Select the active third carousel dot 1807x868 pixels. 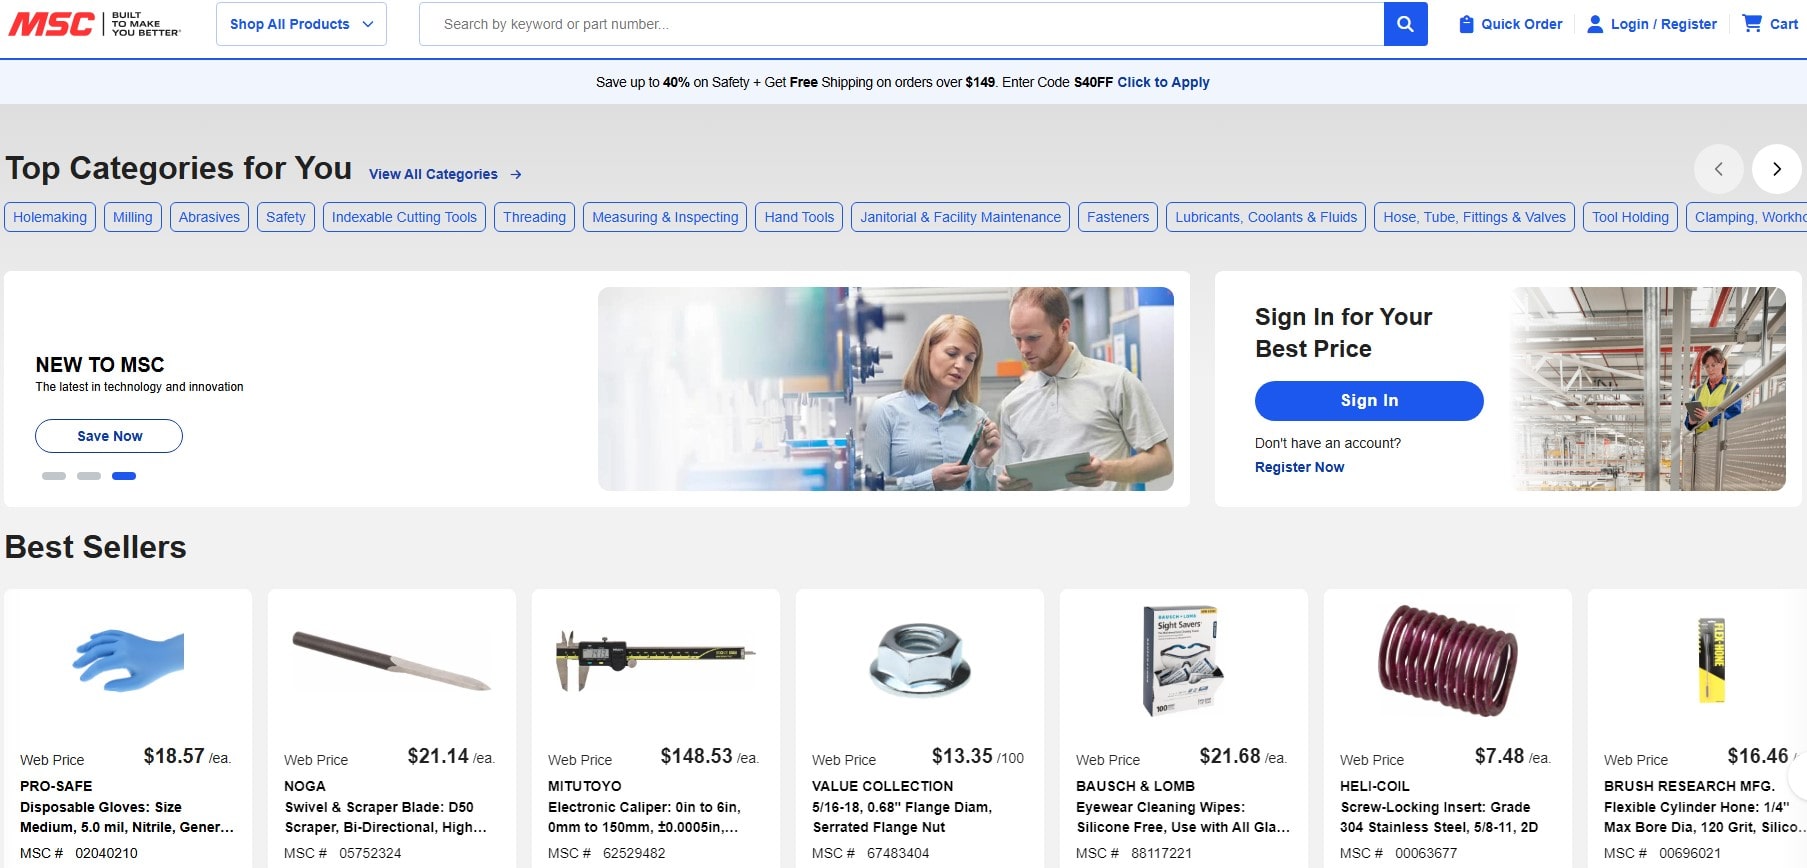click(124, 476)
